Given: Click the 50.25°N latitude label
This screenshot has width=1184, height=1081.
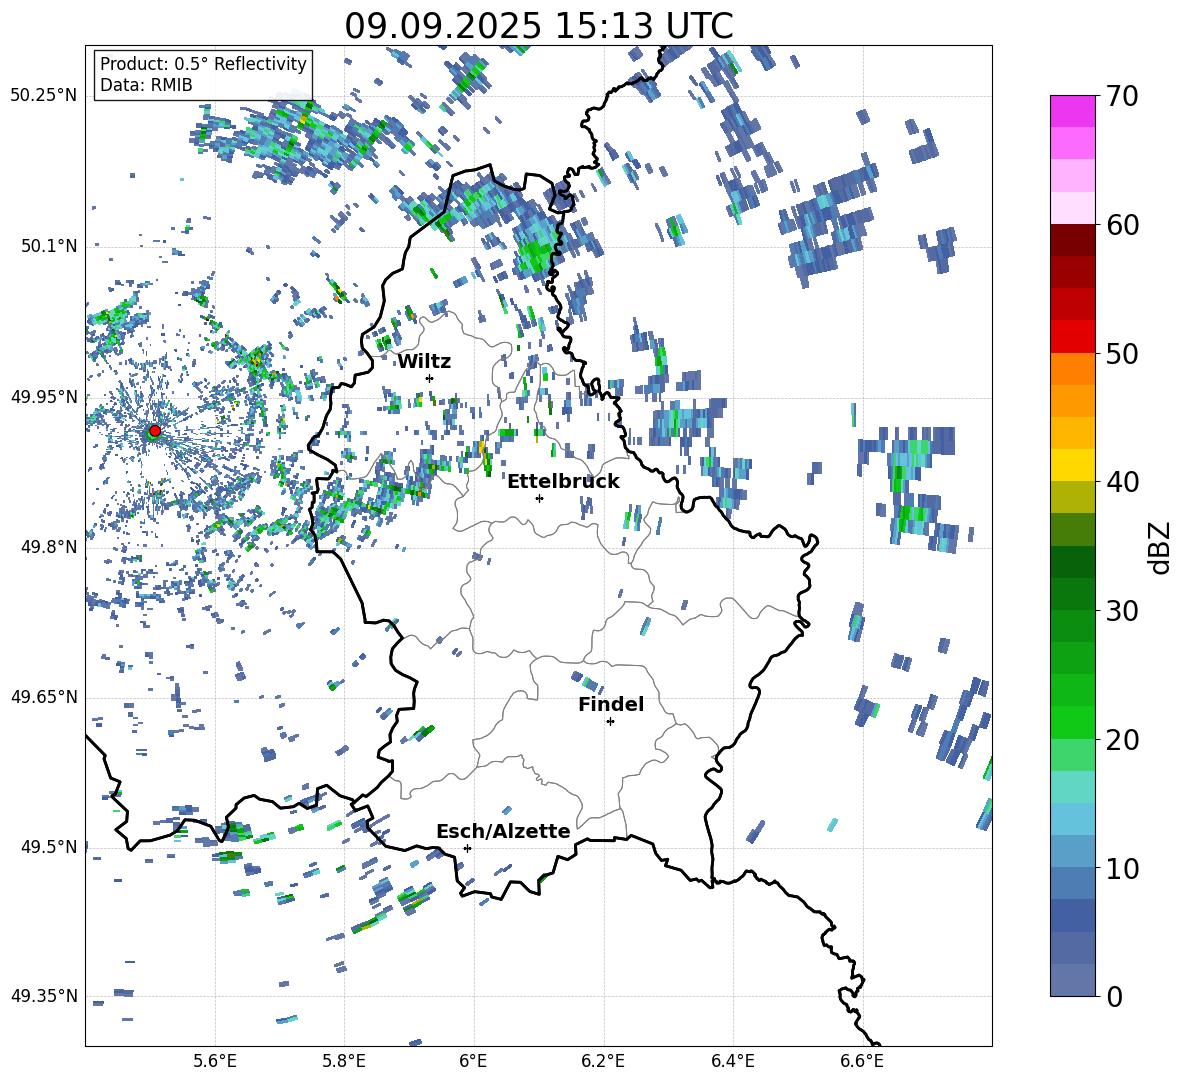Looking at the screenshot, I should point(44,96).
